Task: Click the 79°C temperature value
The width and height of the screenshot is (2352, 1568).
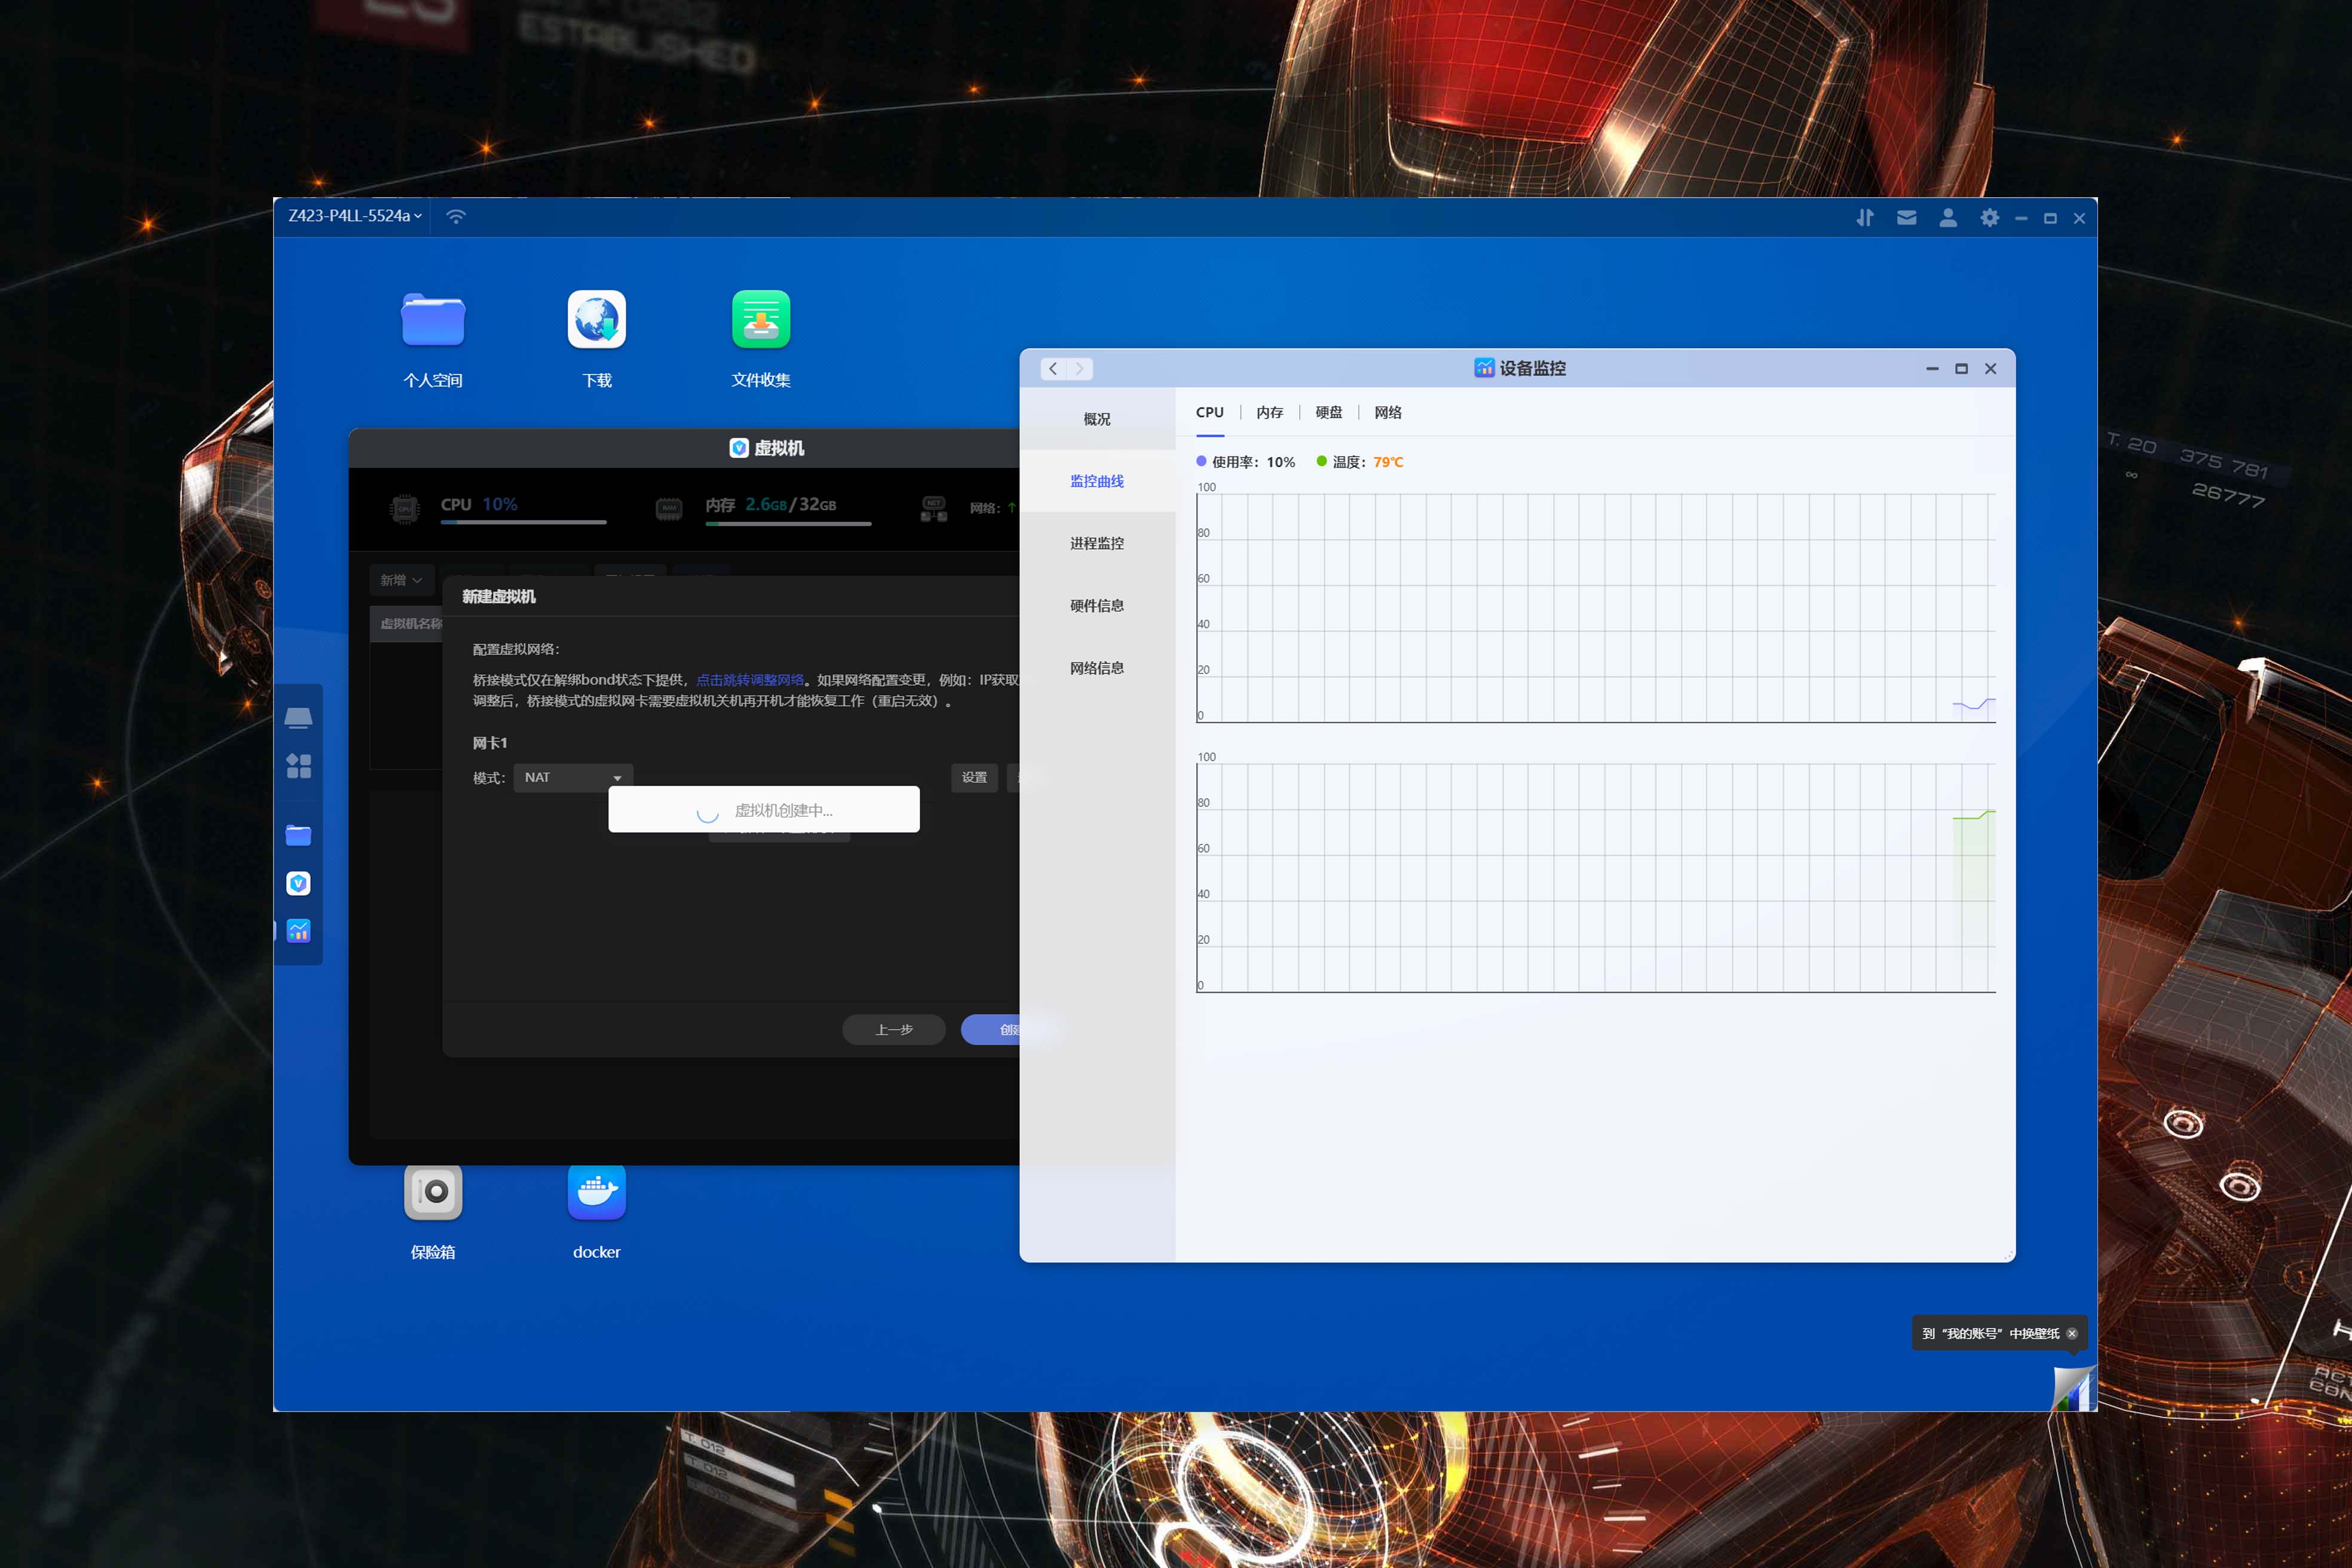Action: click(1388, 462)
